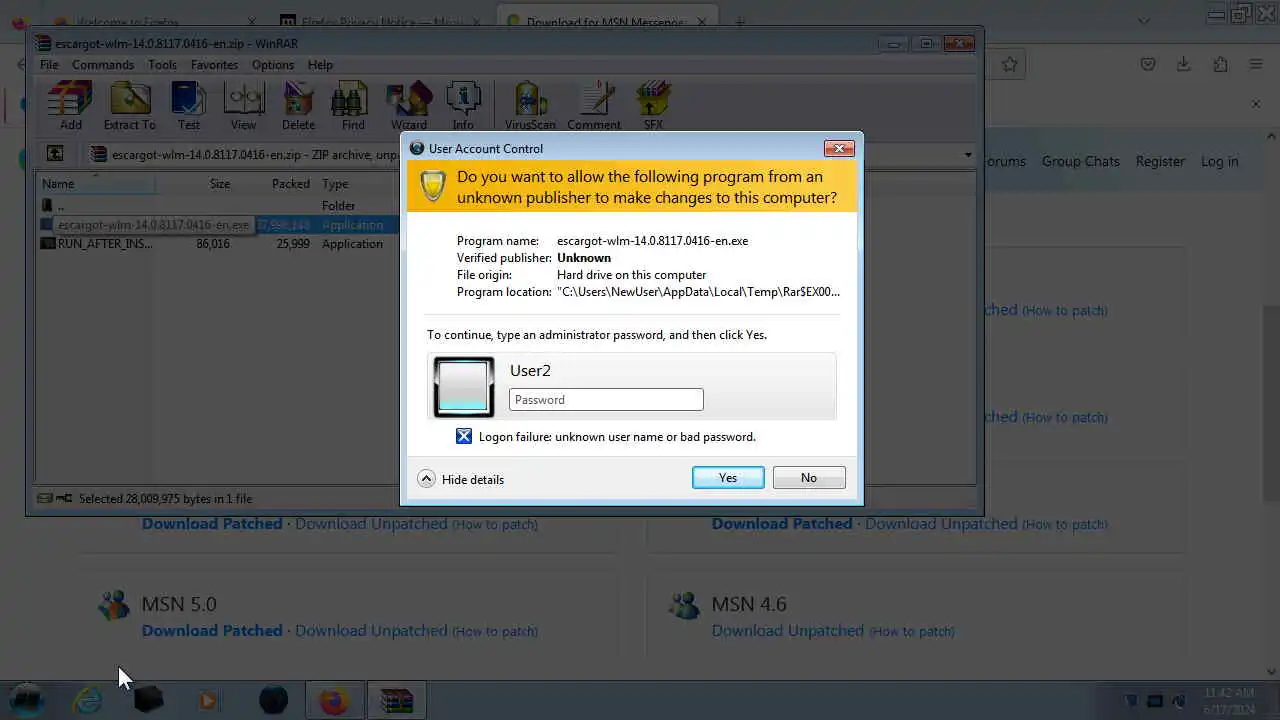The image size is (1280, 720).
Task: Click the Delete toolbar icon in WinRAR
Action: click(x=298, y=105)
